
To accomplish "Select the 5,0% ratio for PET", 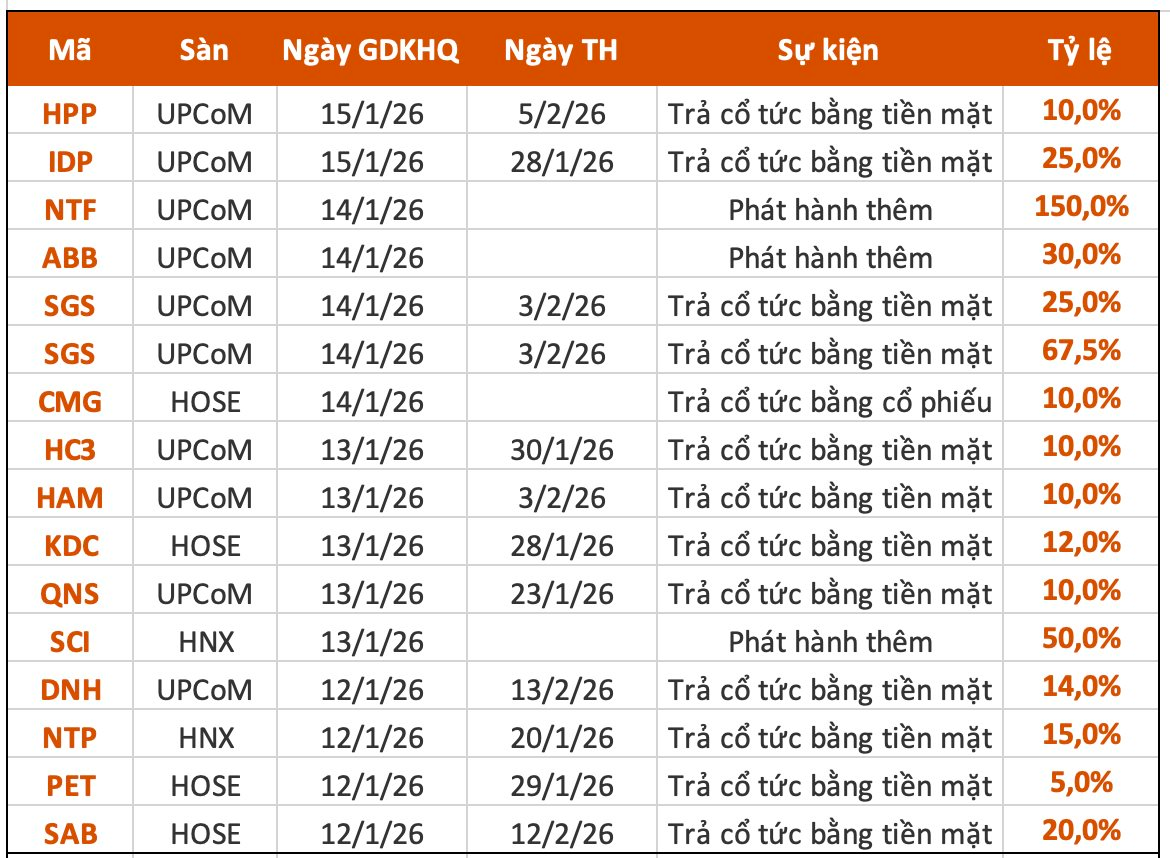I will pos(1082,784).
